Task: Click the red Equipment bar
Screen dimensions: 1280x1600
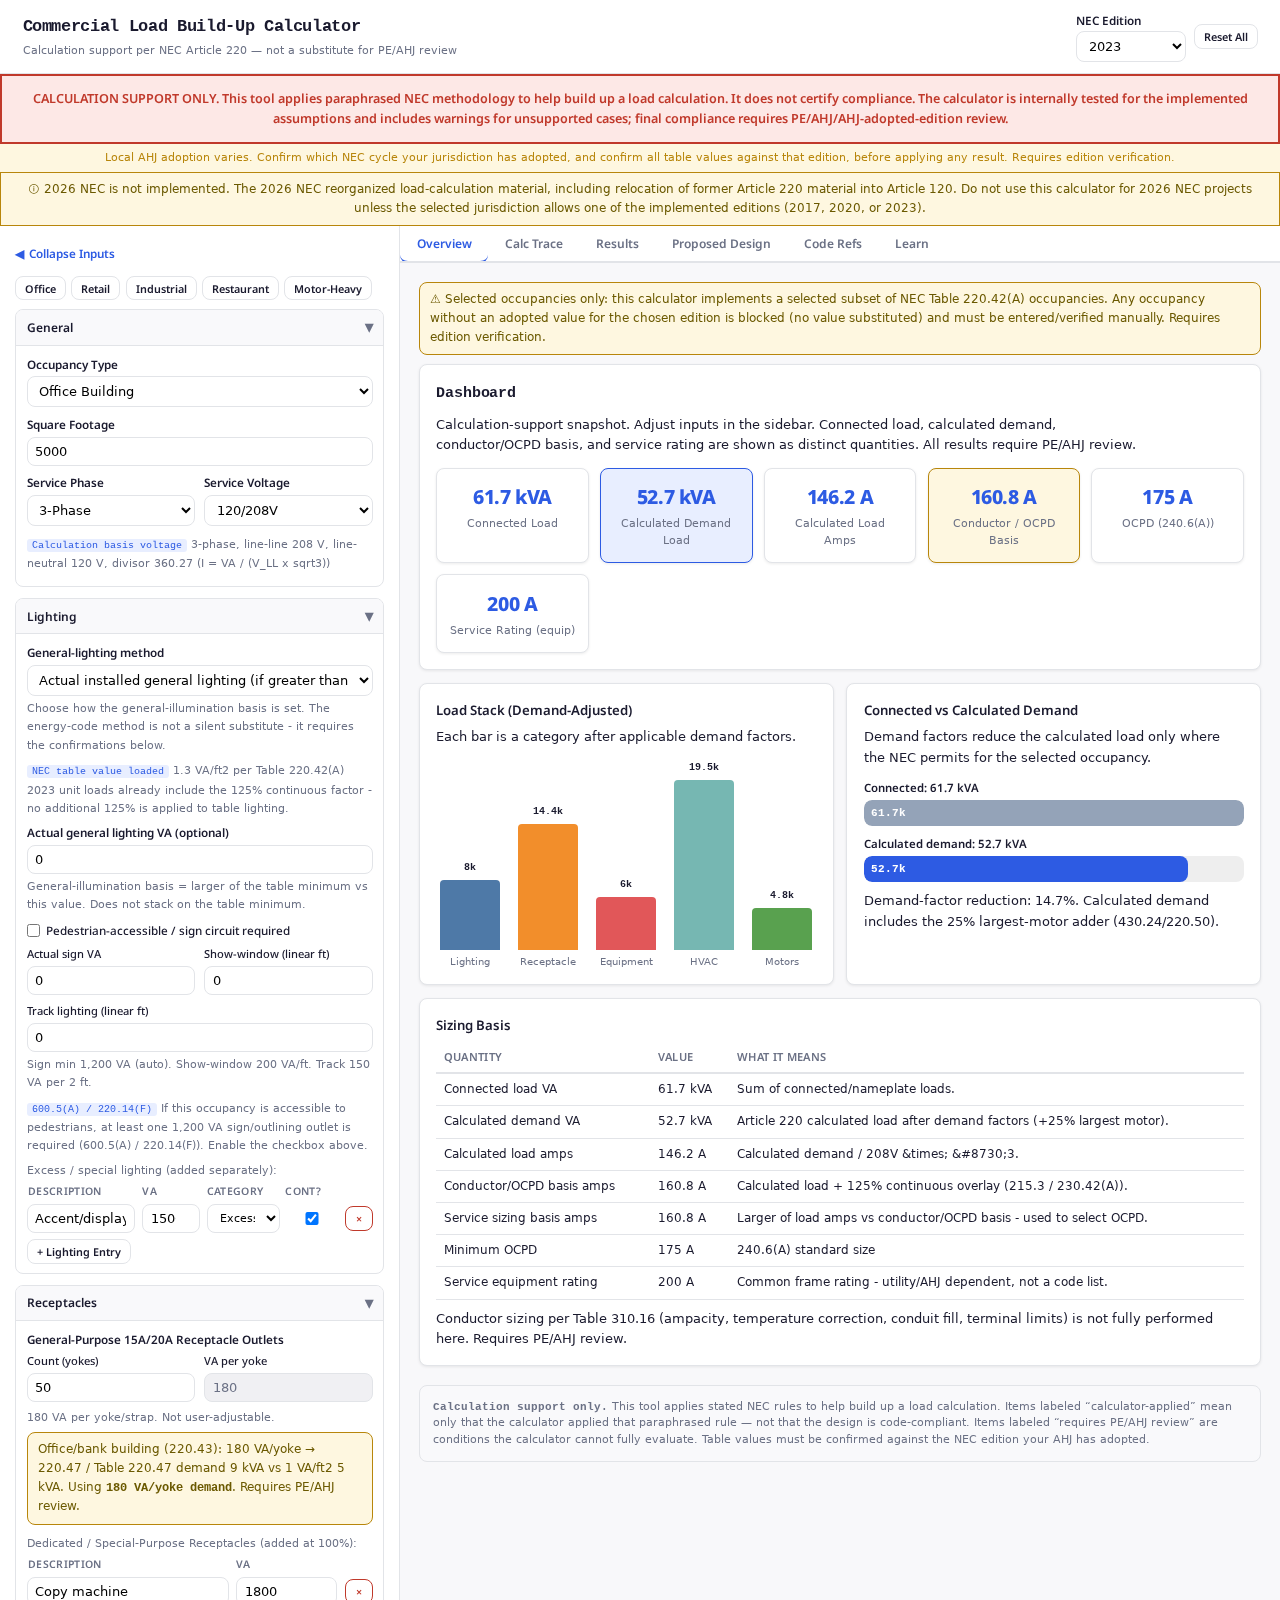Action: pos(626,923)
